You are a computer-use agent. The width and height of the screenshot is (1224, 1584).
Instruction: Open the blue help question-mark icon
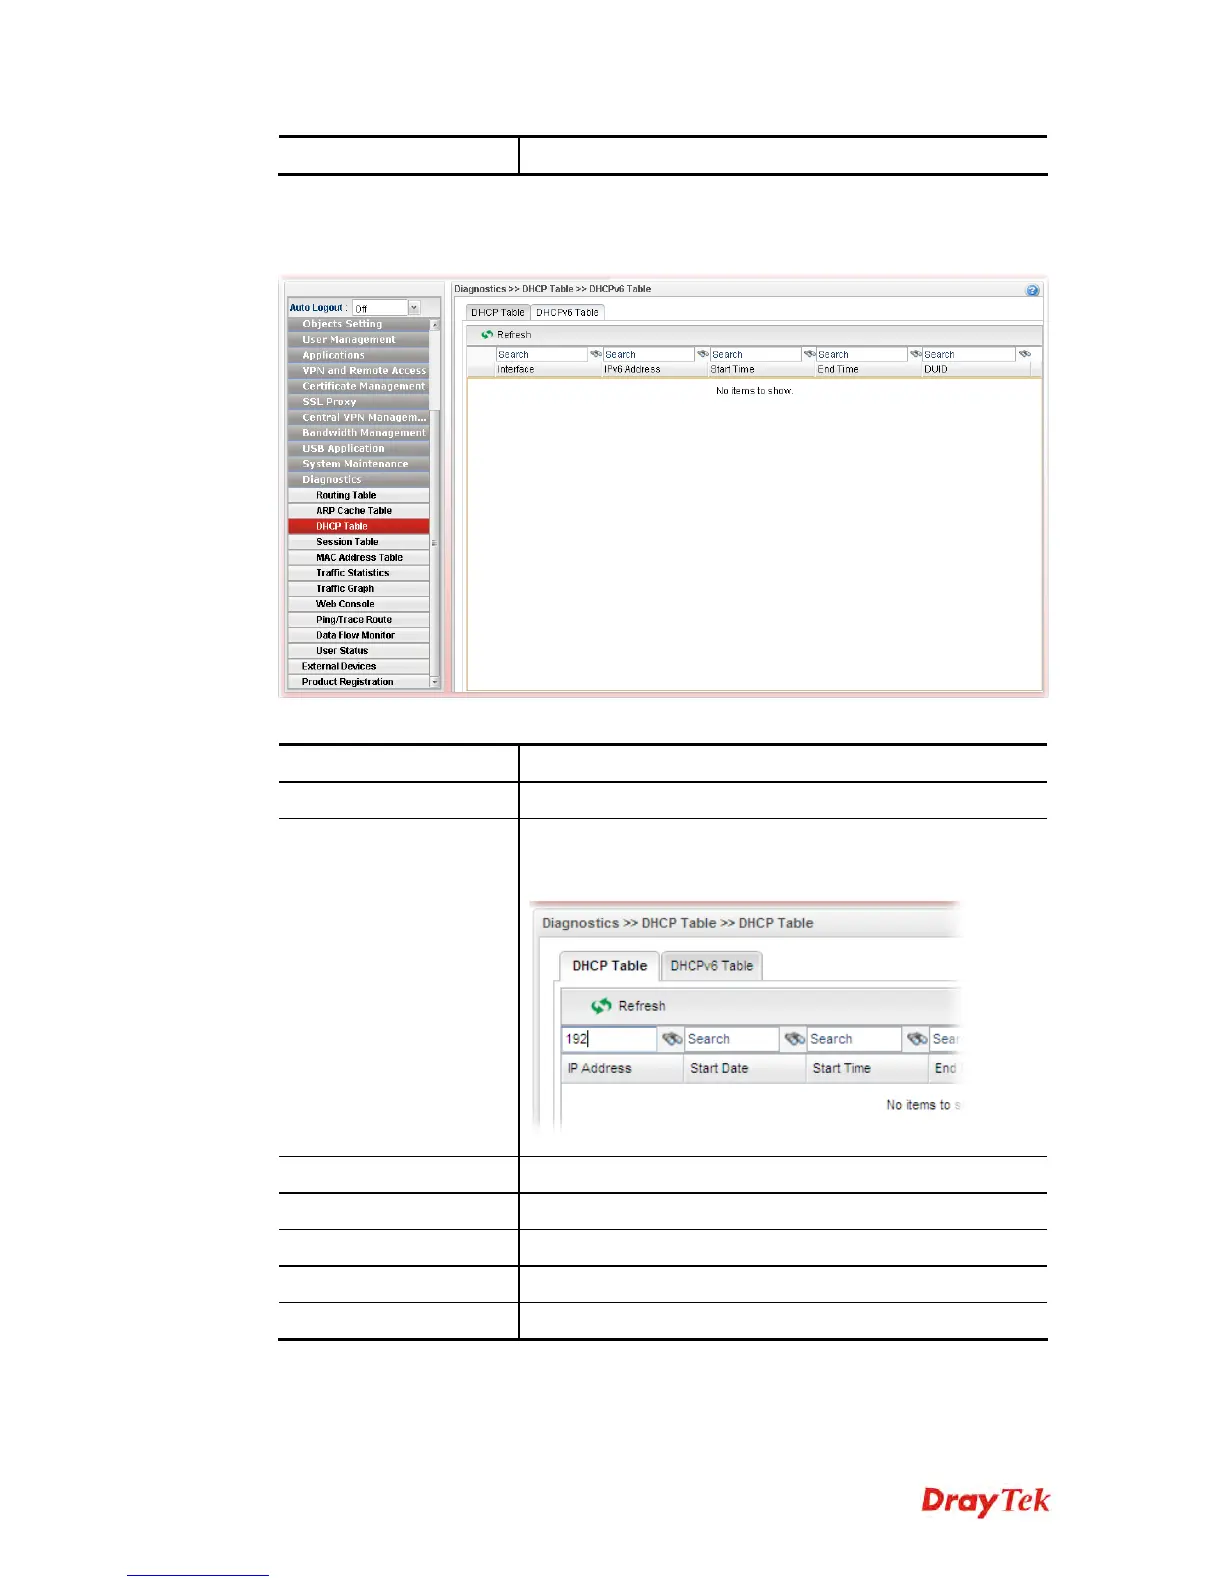(x=1032, y=290)
